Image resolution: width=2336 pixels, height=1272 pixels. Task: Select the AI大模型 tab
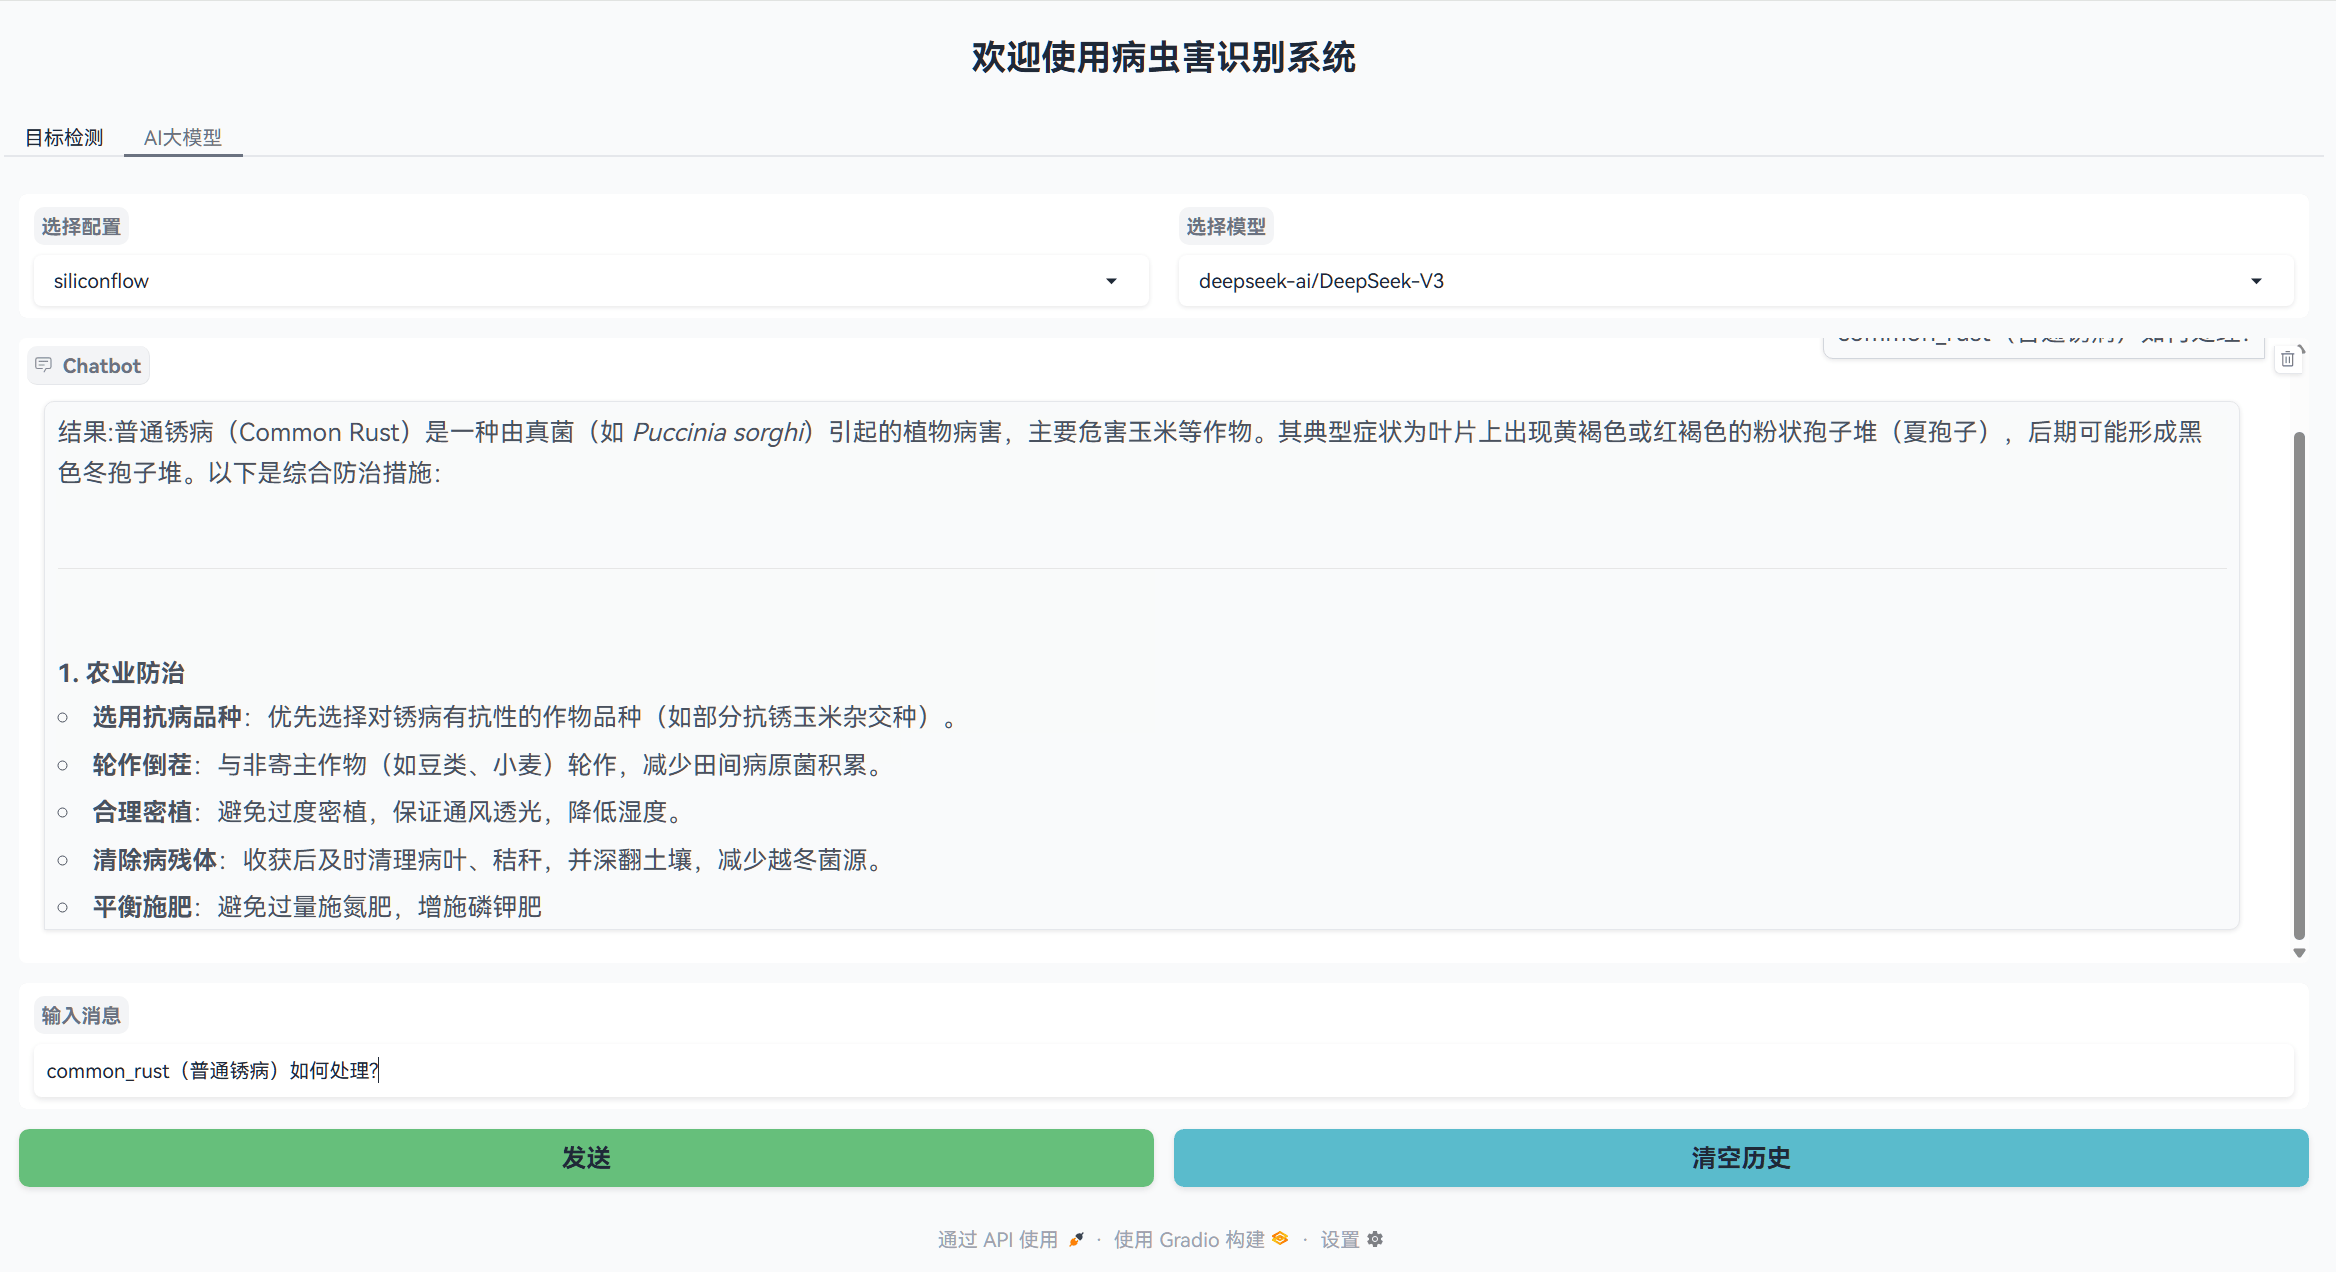(x=183, y=137)
